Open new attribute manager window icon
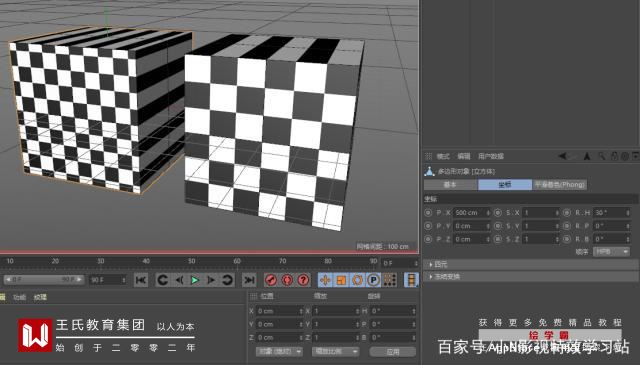This screenshot has height=365, width=640. [636, 156]
